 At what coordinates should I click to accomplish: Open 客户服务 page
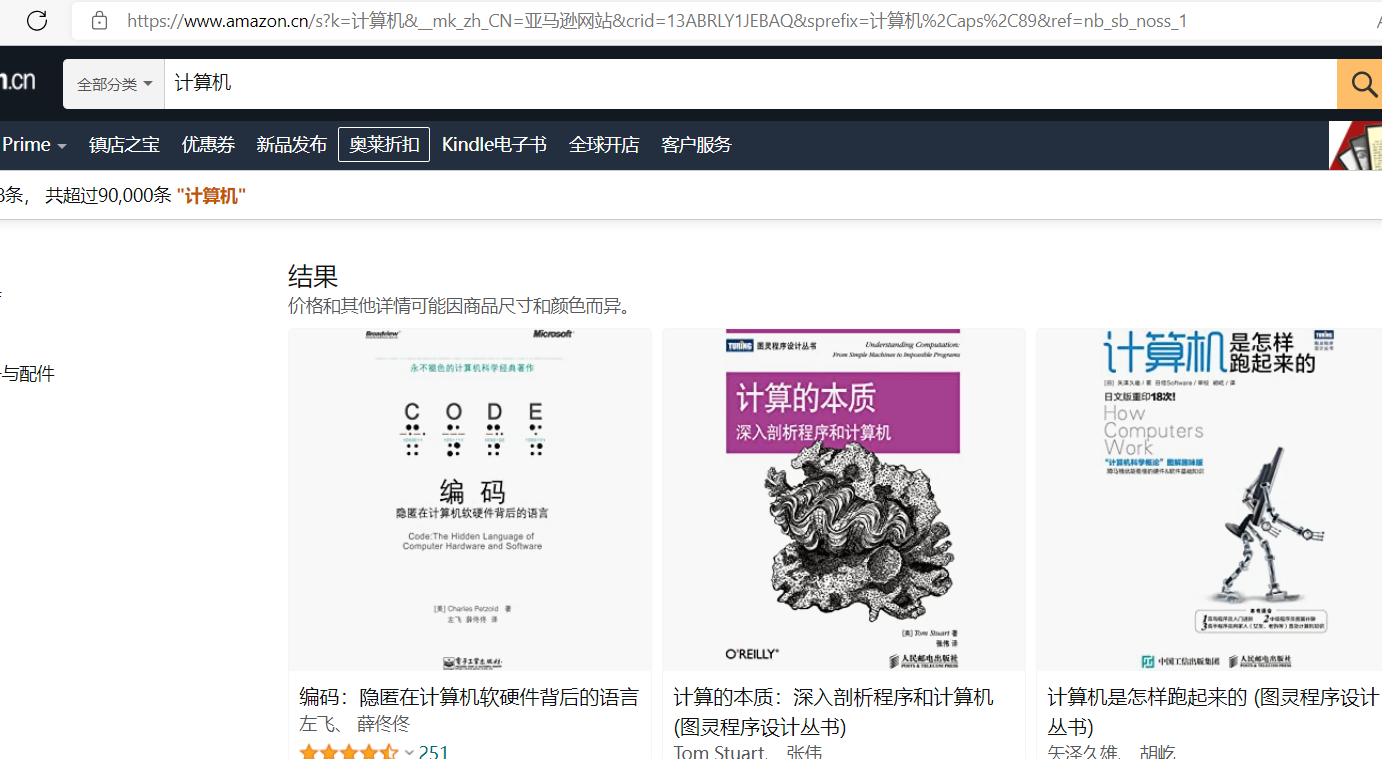point(696,144)
